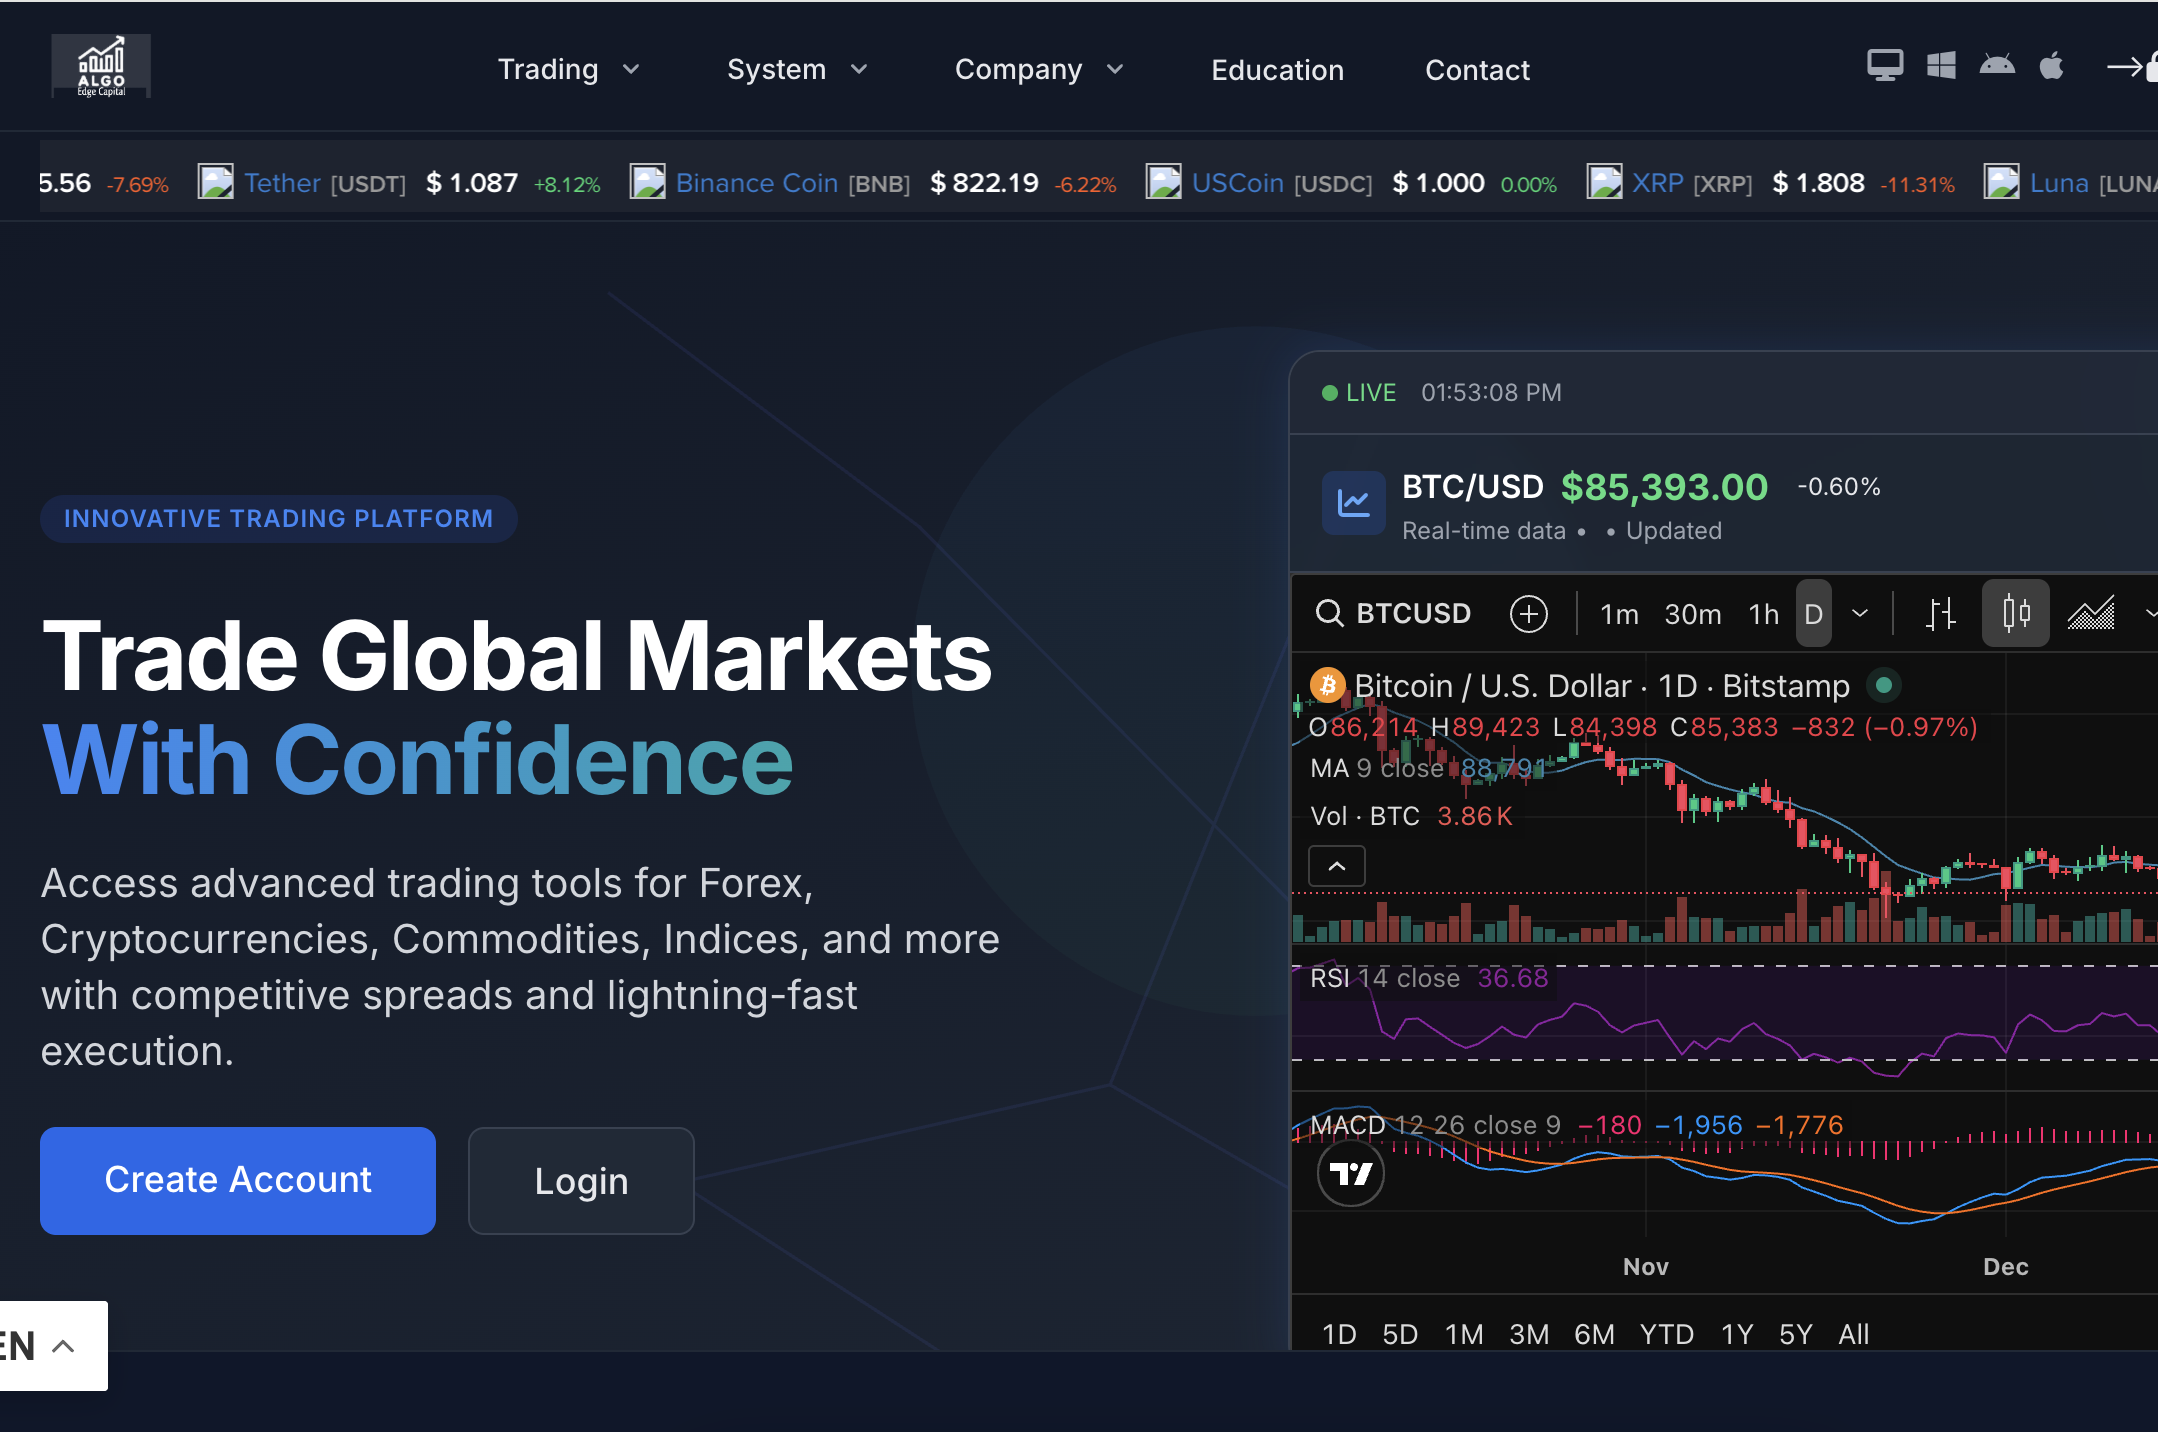
Task: Toggle candlestick chart style
Action: tap(2015, 613)
